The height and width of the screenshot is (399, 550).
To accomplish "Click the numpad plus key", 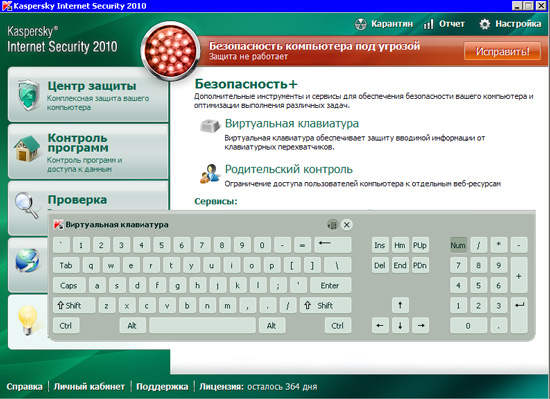I will (519, 276).
